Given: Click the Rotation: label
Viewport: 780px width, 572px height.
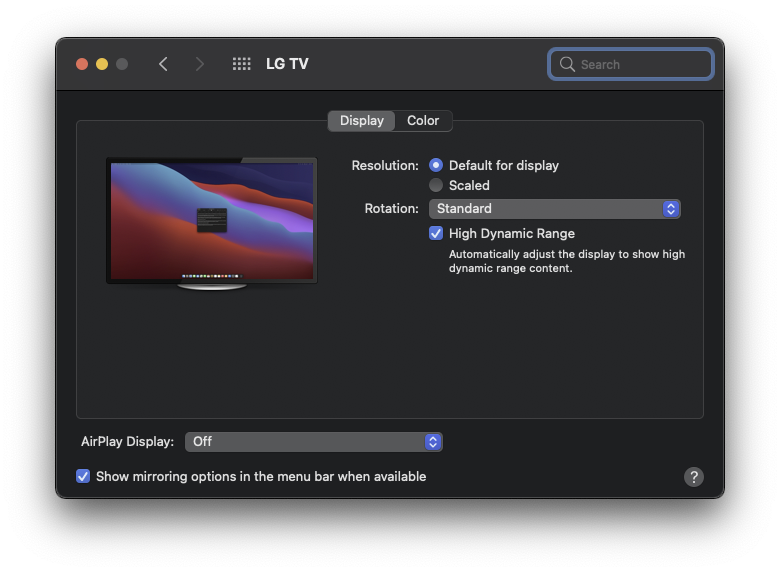Looking at the screenshot, I should 391,208.
